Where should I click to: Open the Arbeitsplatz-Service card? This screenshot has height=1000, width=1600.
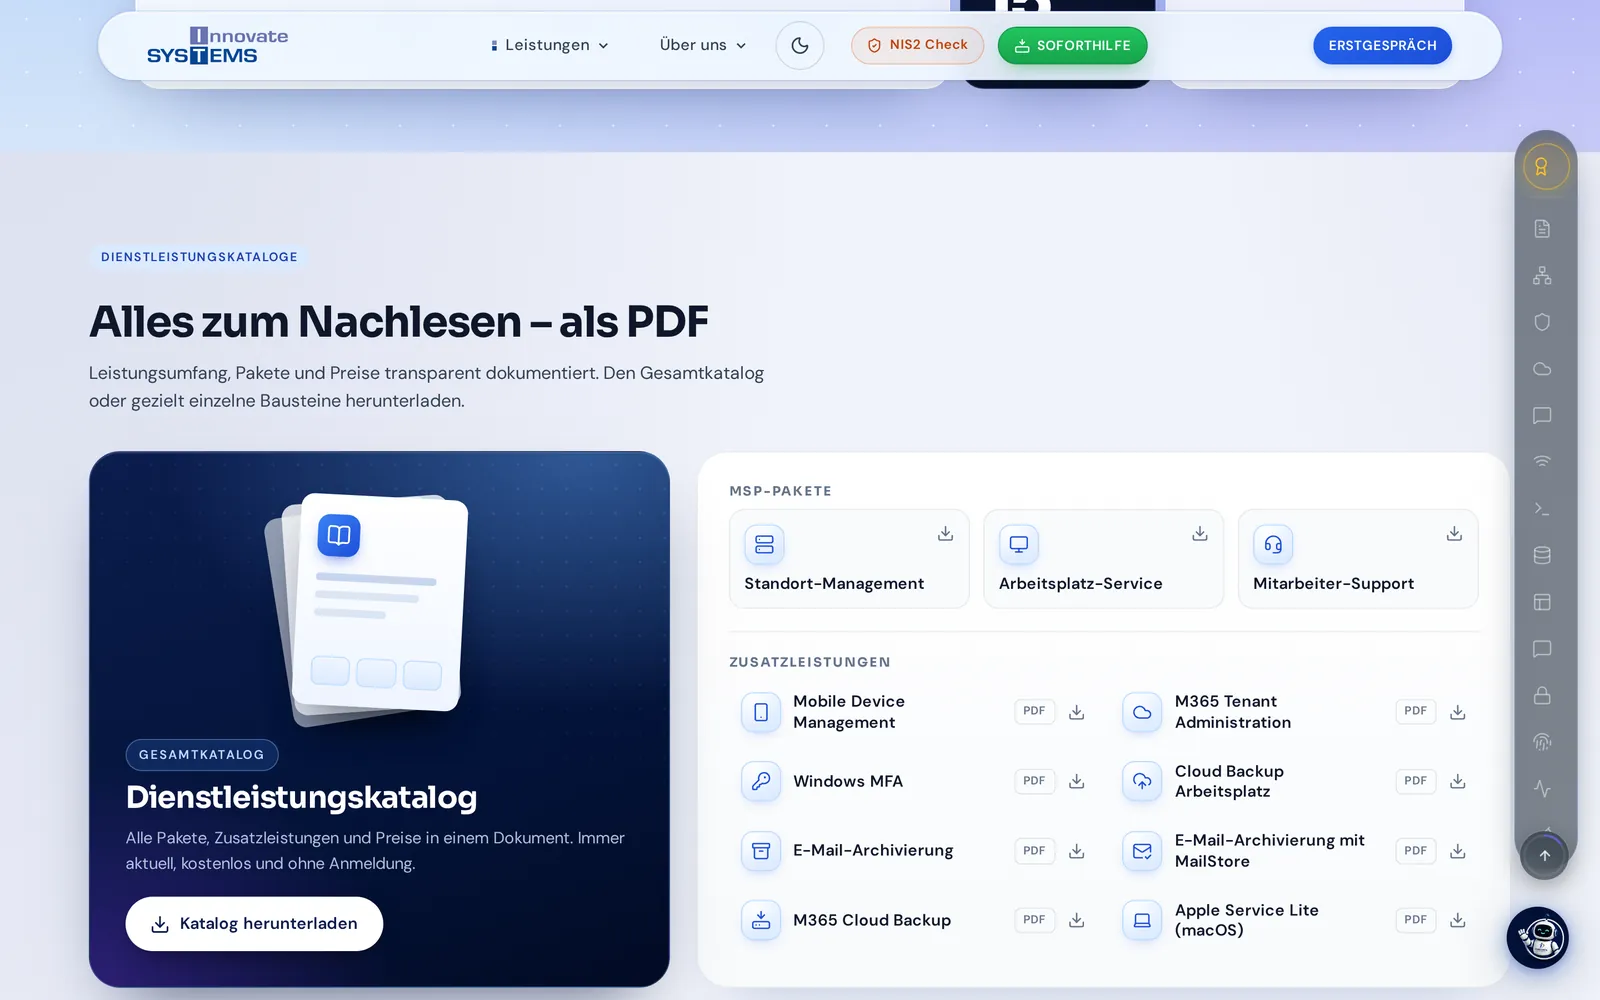[x=1103, y=559]
